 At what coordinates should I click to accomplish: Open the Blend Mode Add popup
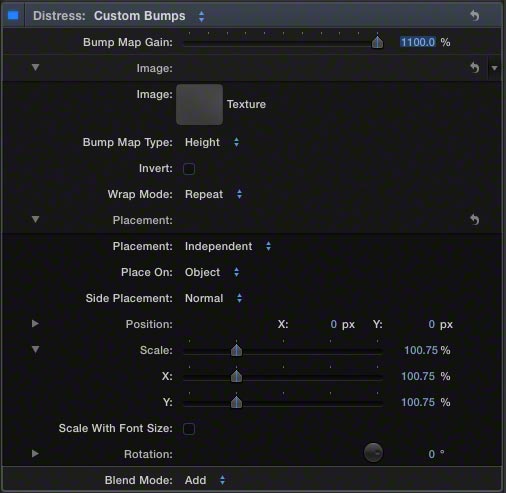point(205,480)
